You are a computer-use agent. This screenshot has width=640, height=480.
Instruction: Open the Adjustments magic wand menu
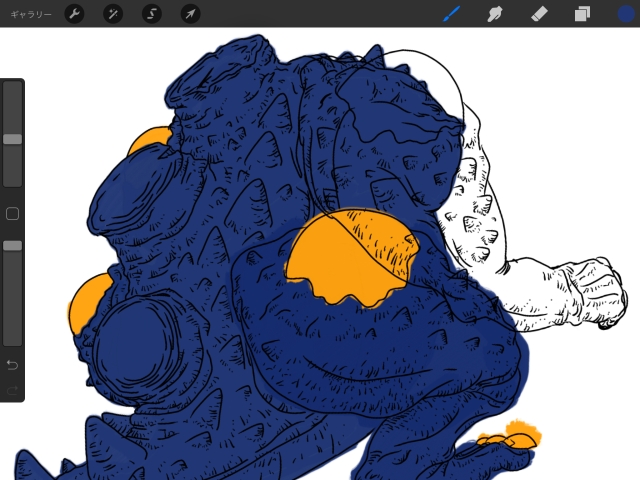(113, 14)
